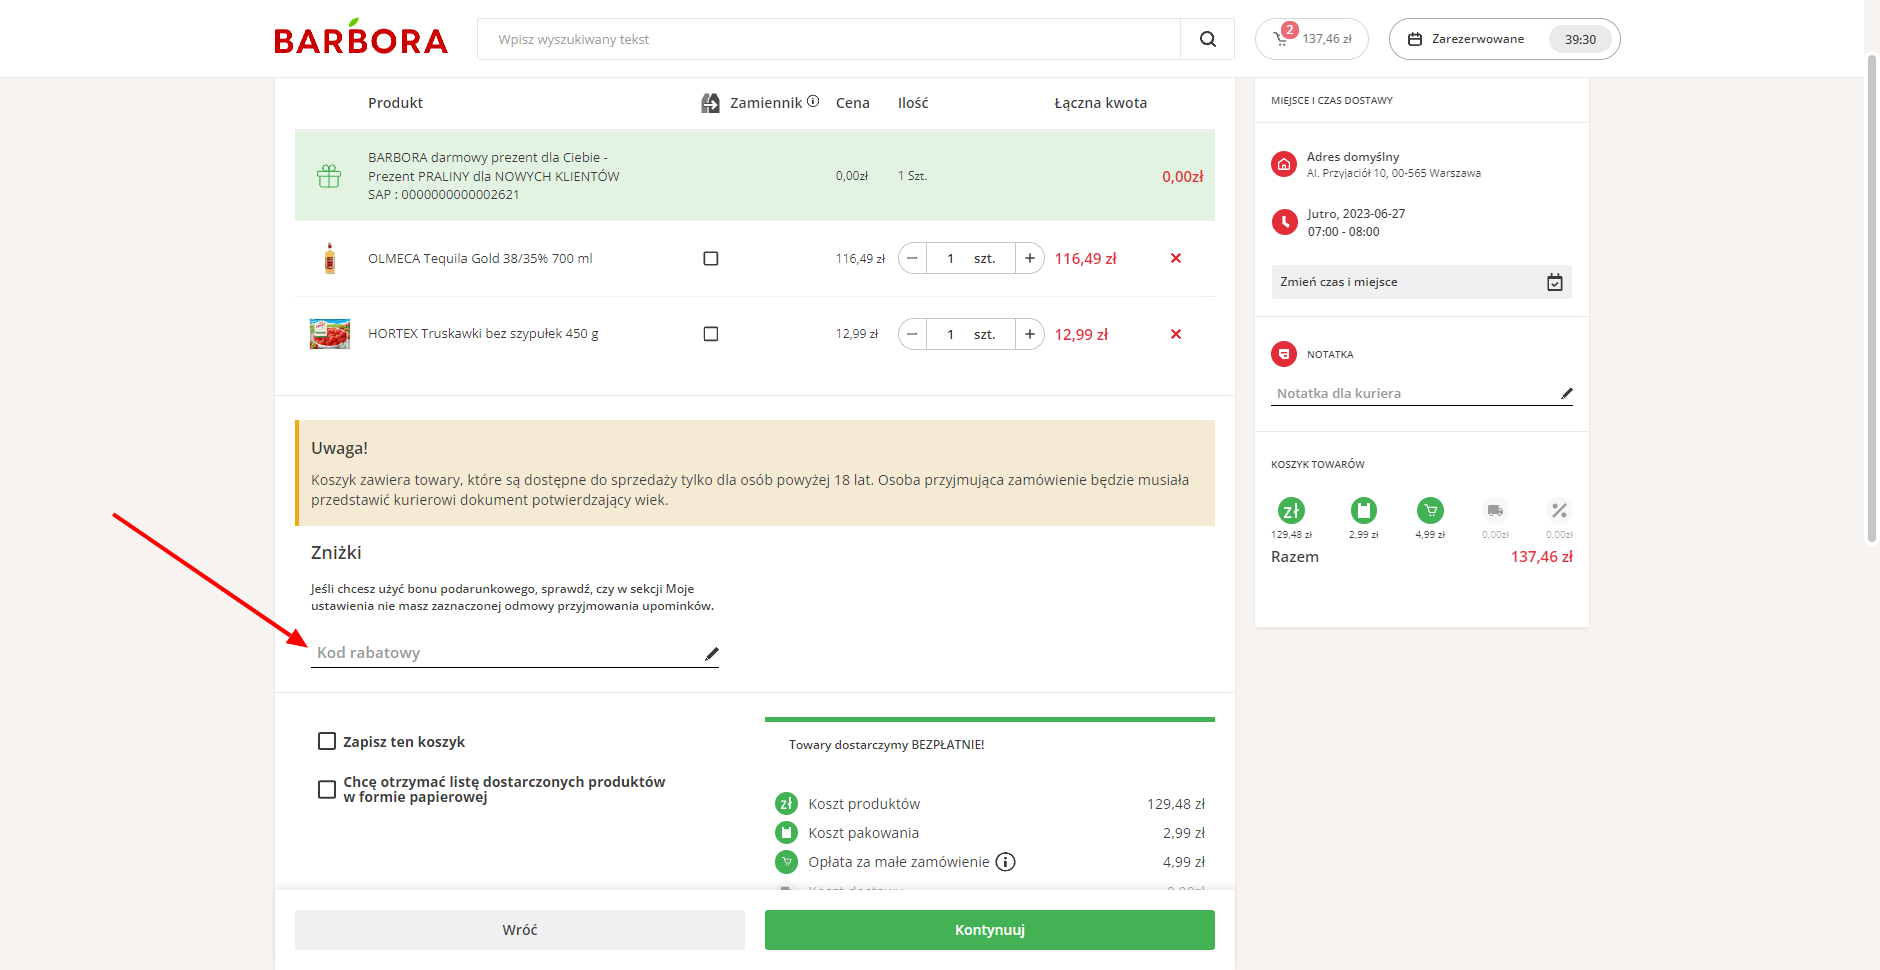Click the page vertical scrollbar
The height and width of the screenshot is (970, 1880).
[1872, 299]
